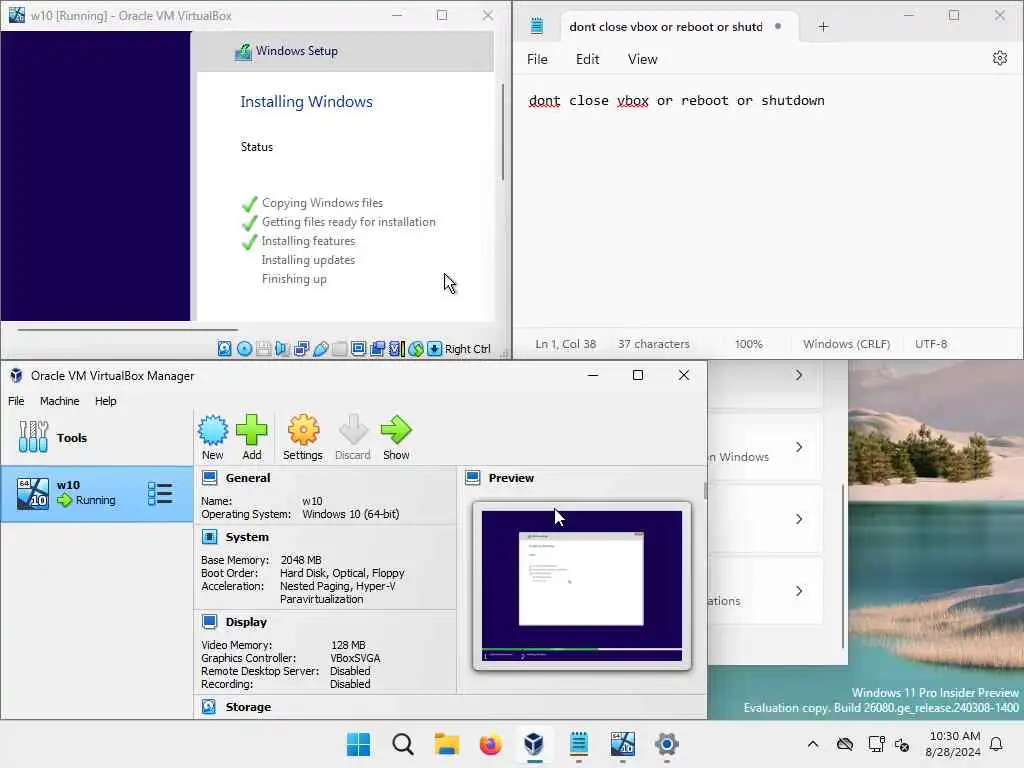This screenshot has width=1024, height=768.
Task: Click the topmost chevron in the Settings window
Action: click(799, 375)
